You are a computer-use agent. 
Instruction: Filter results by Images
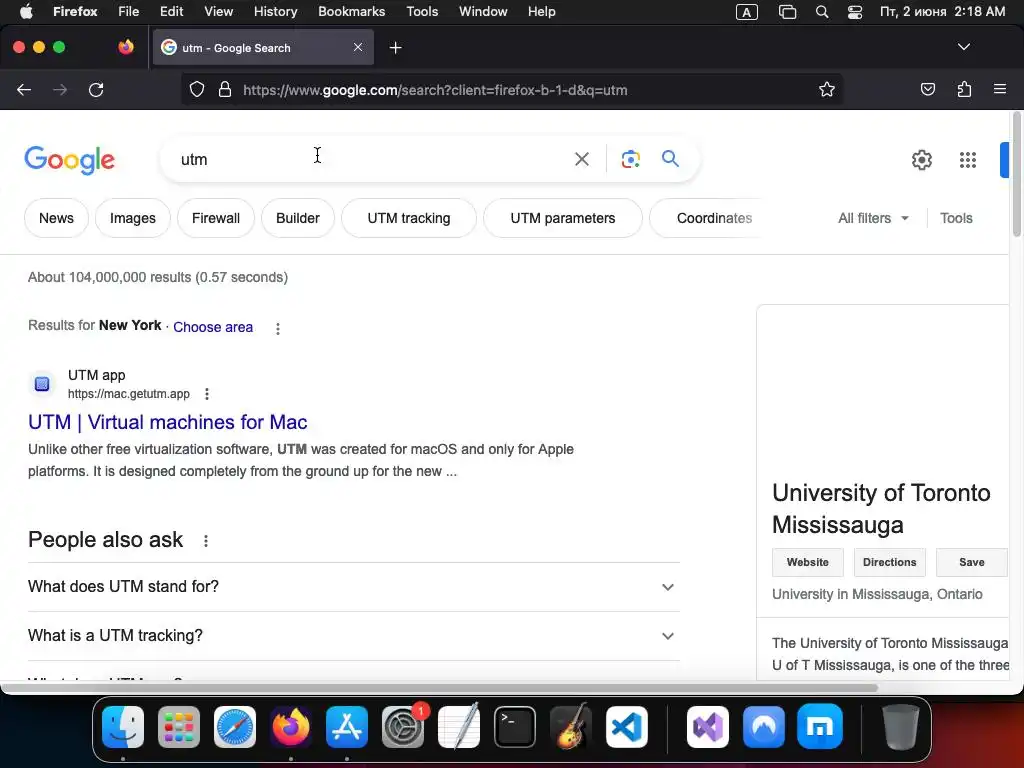click(133, 218)
